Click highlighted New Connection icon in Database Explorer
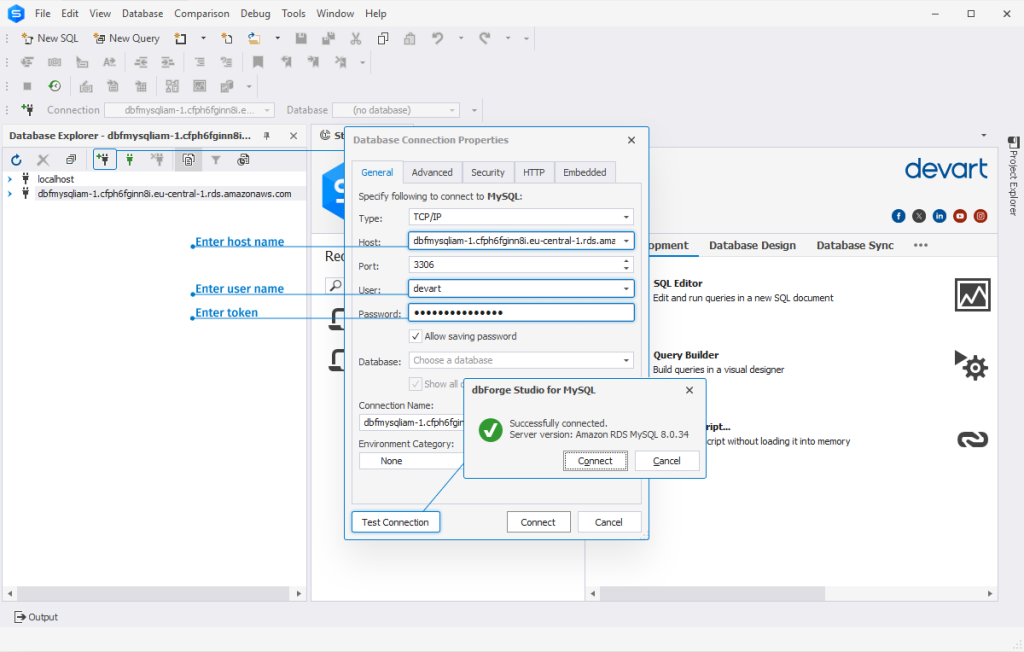Viewport: 1024px width, 652px height. tap(104, 159)
